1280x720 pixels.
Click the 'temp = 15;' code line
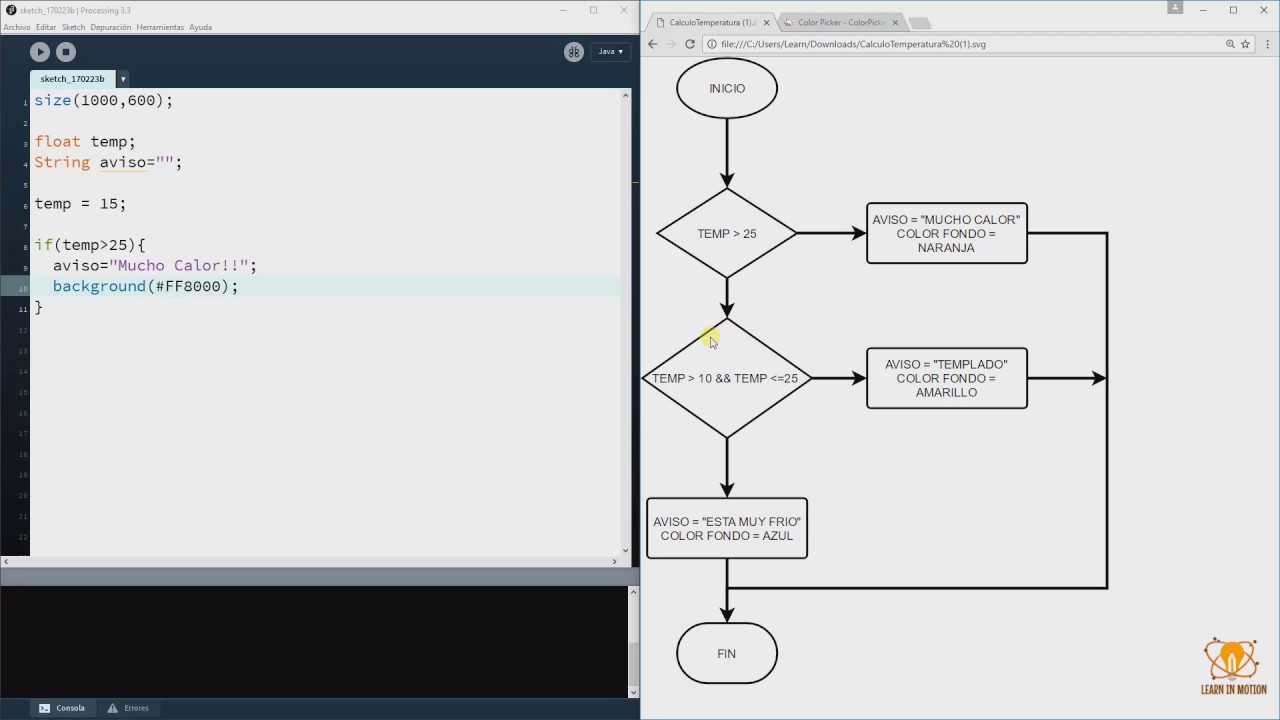tap(80, 203)
